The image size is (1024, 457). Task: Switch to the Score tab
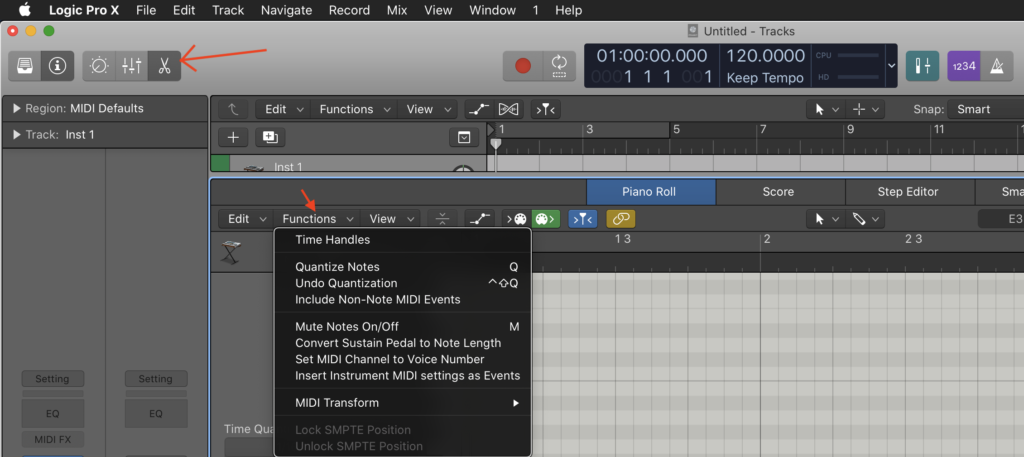pos(780,192)
